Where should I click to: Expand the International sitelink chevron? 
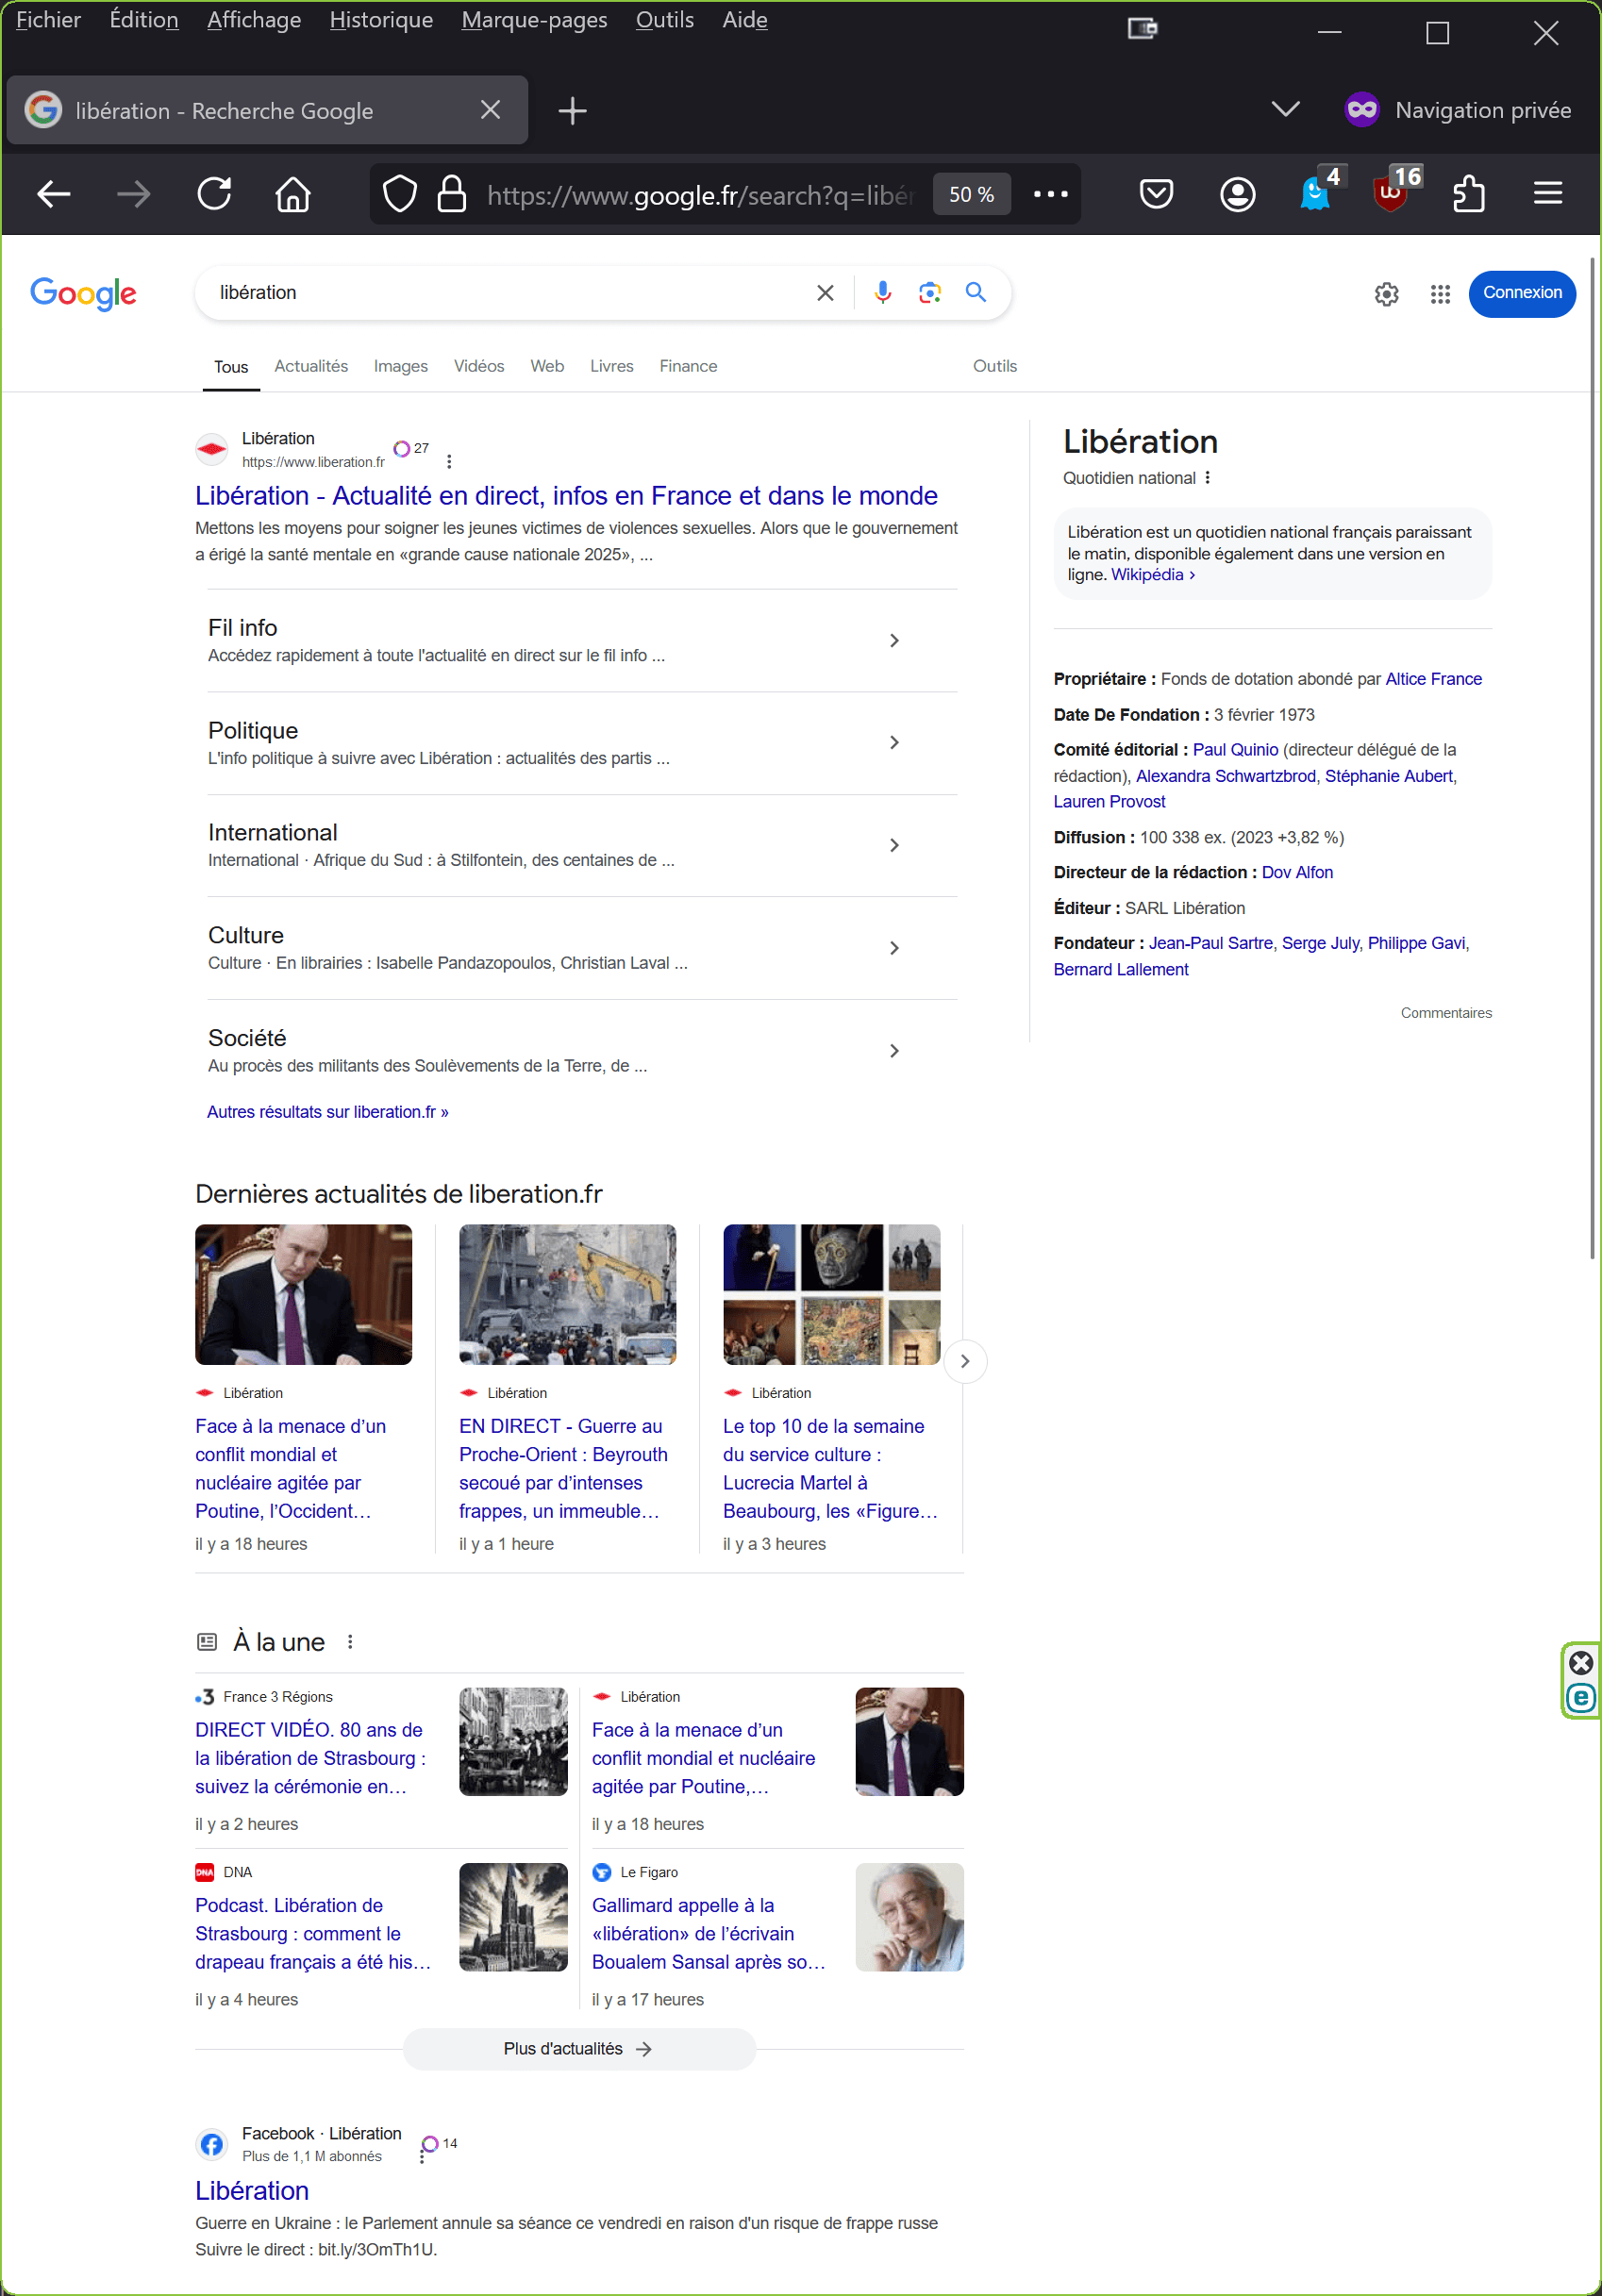point(894,845)
